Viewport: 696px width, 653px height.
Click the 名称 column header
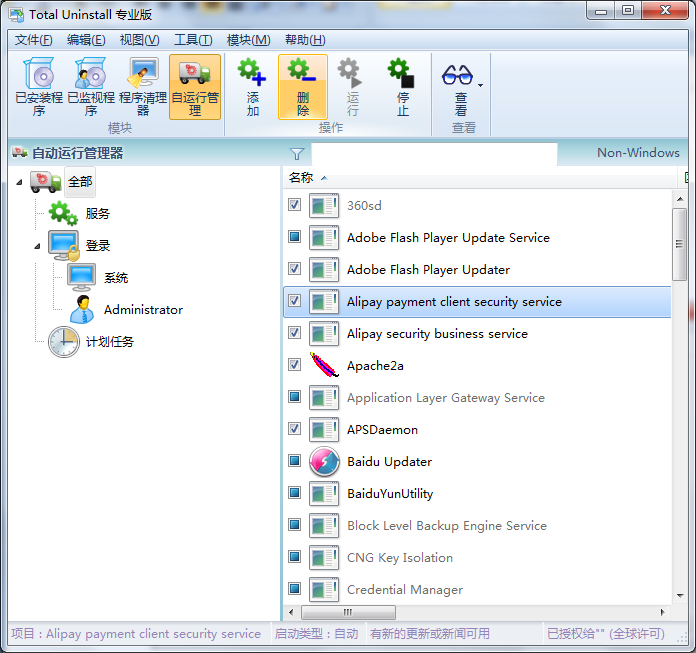pos(301,178)
